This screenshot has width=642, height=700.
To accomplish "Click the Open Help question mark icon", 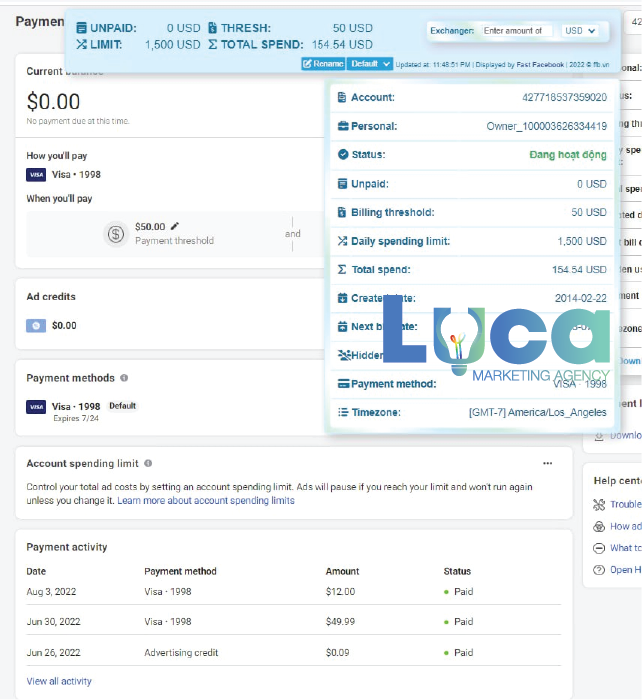I will [599, 570].
